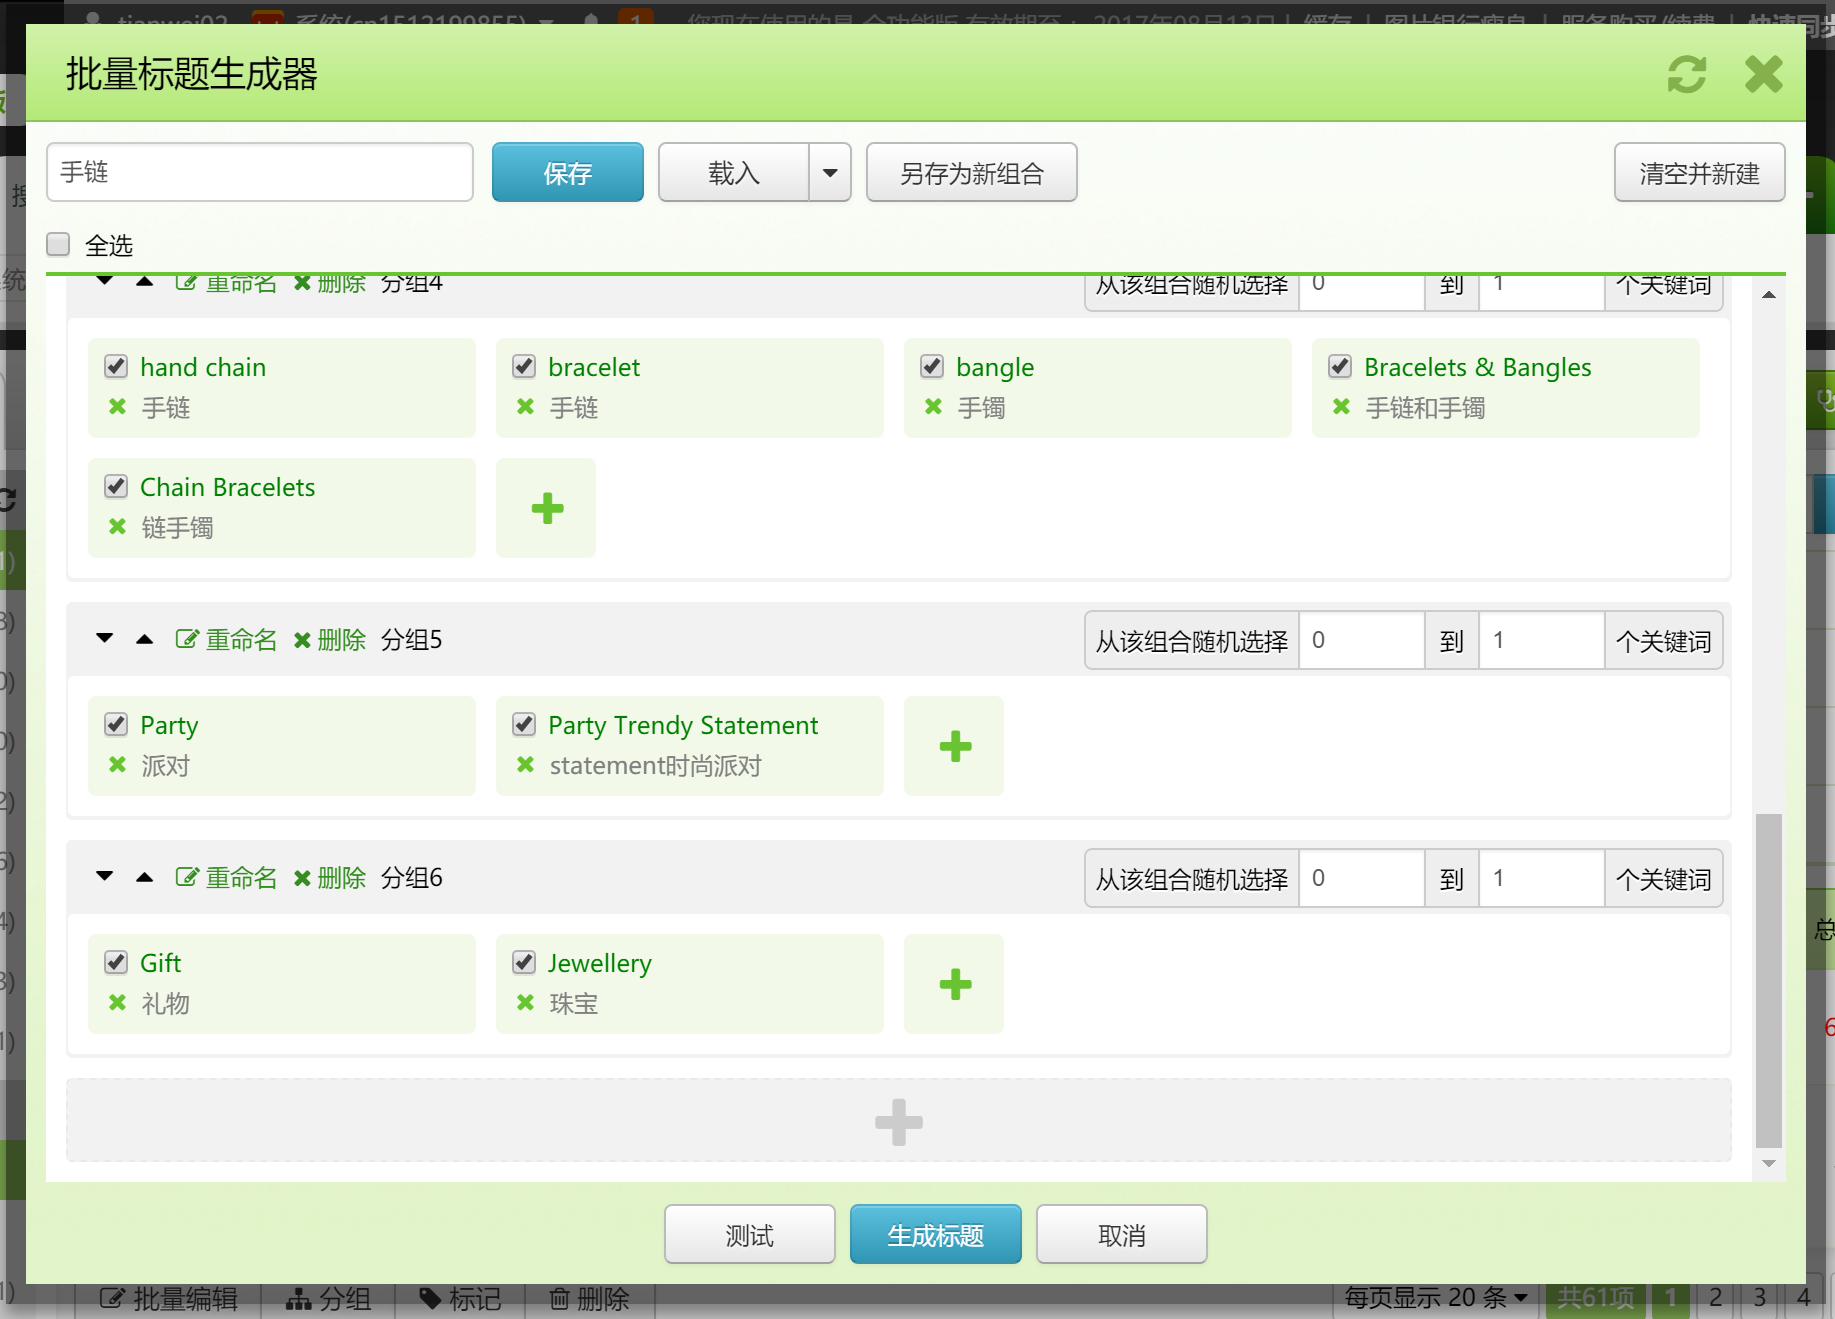
Task: Move group 分组6 down
Action: tap(104, 876)
